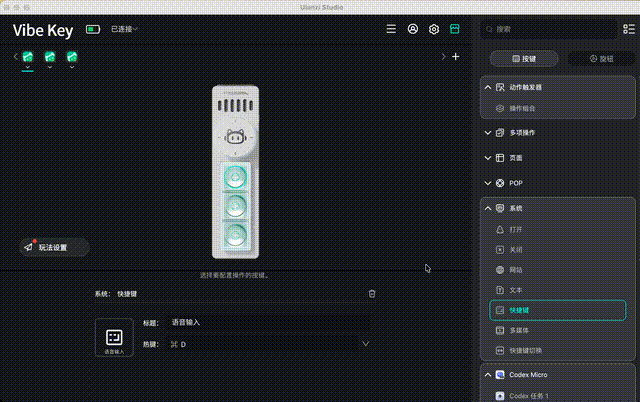Viewport: 640px width, 402px height.
Task: Toggle the list view icon beside search
Action: pyautogui.click(x=629, y=29)
